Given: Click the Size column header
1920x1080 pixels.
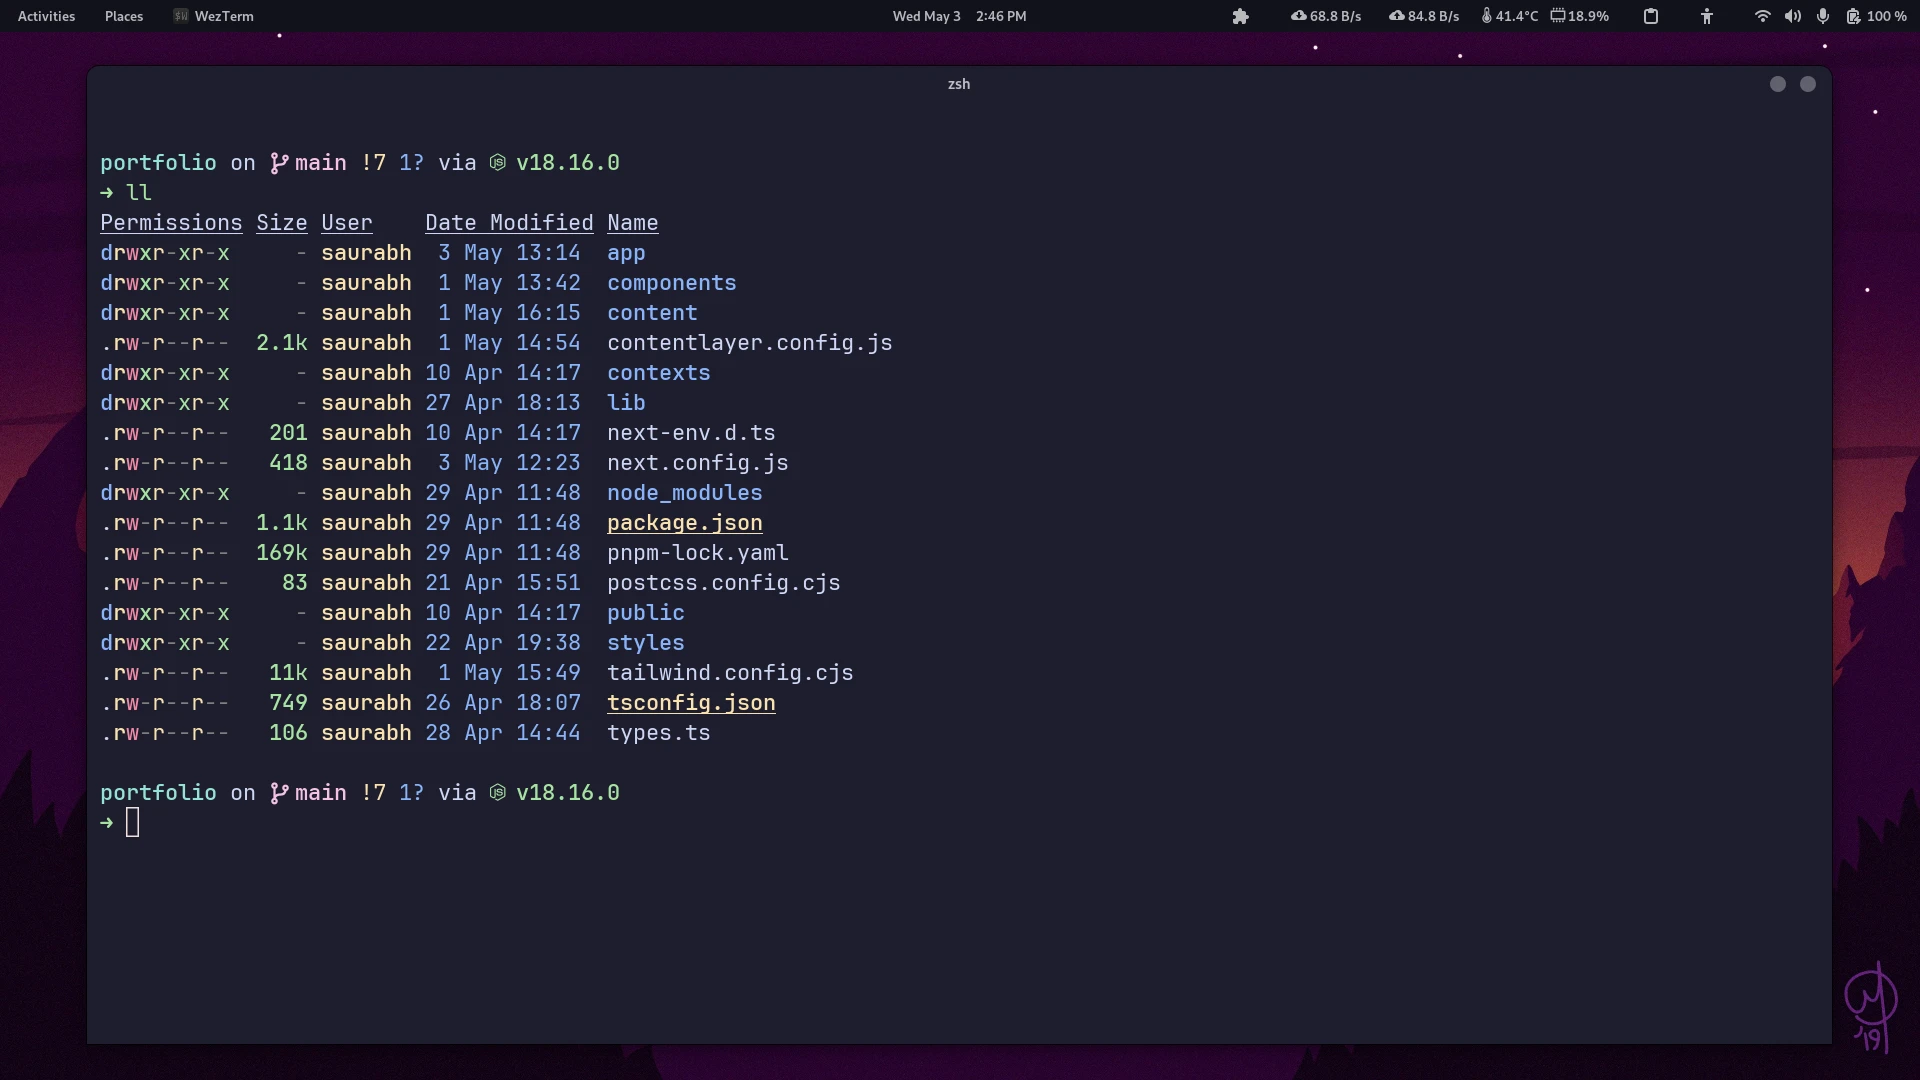Looking at the screenshot, I should [x=282, y=223].
